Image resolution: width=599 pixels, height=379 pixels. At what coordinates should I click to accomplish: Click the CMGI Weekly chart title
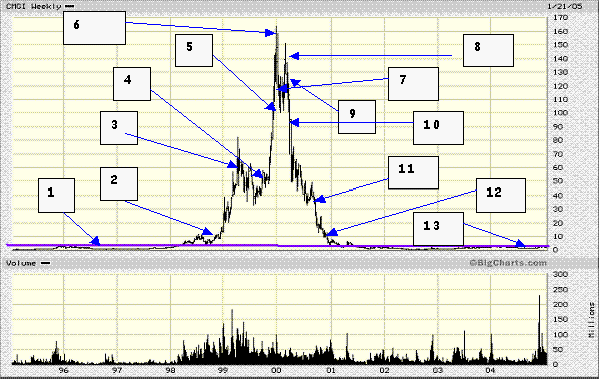click(33, 6)
